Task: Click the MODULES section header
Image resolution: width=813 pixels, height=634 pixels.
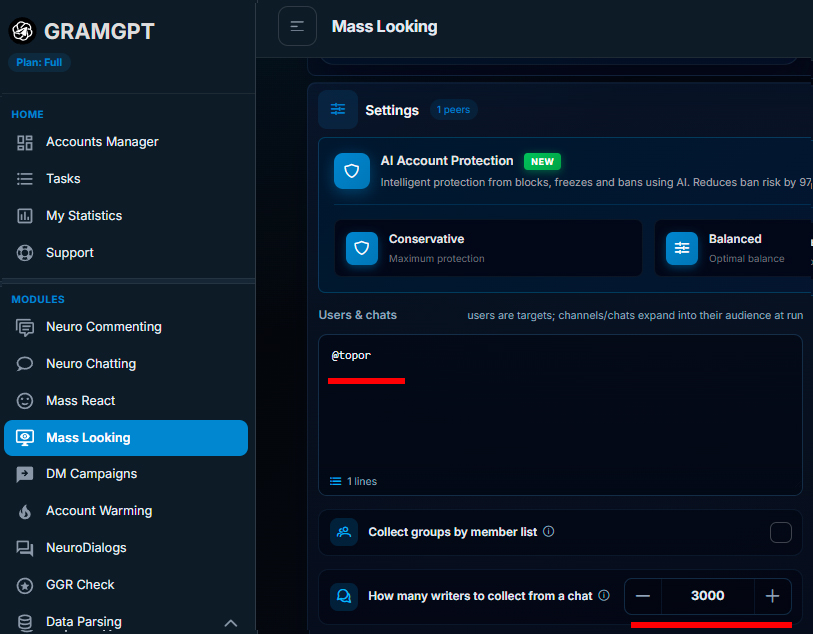Action: (x=38, y=300)
